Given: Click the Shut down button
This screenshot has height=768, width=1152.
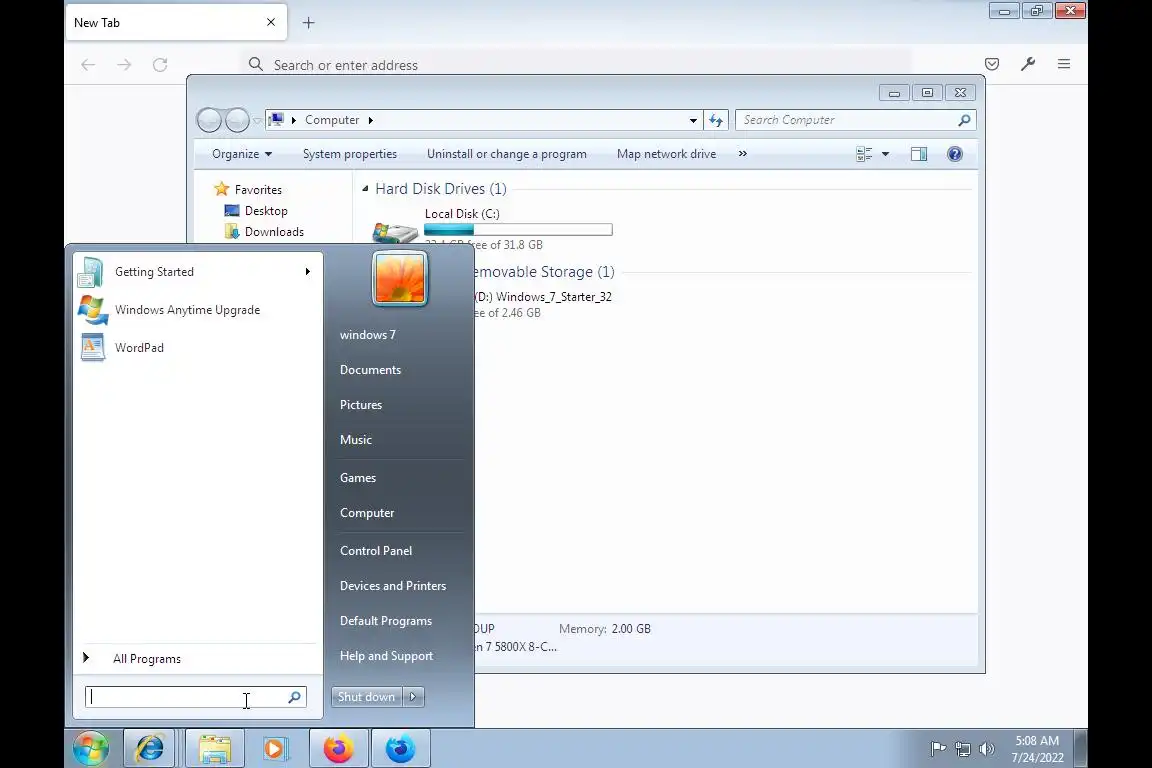Looking at the screenshot, I should pyautogui.click(x=367, y=697).
